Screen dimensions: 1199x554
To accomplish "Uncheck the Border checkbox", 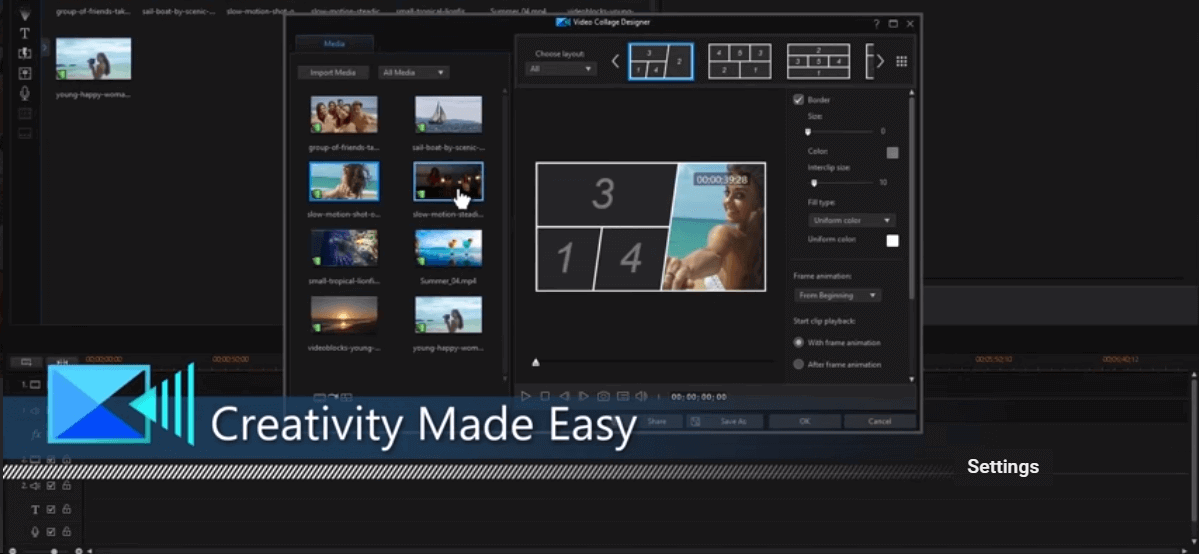I will (798, 100).
